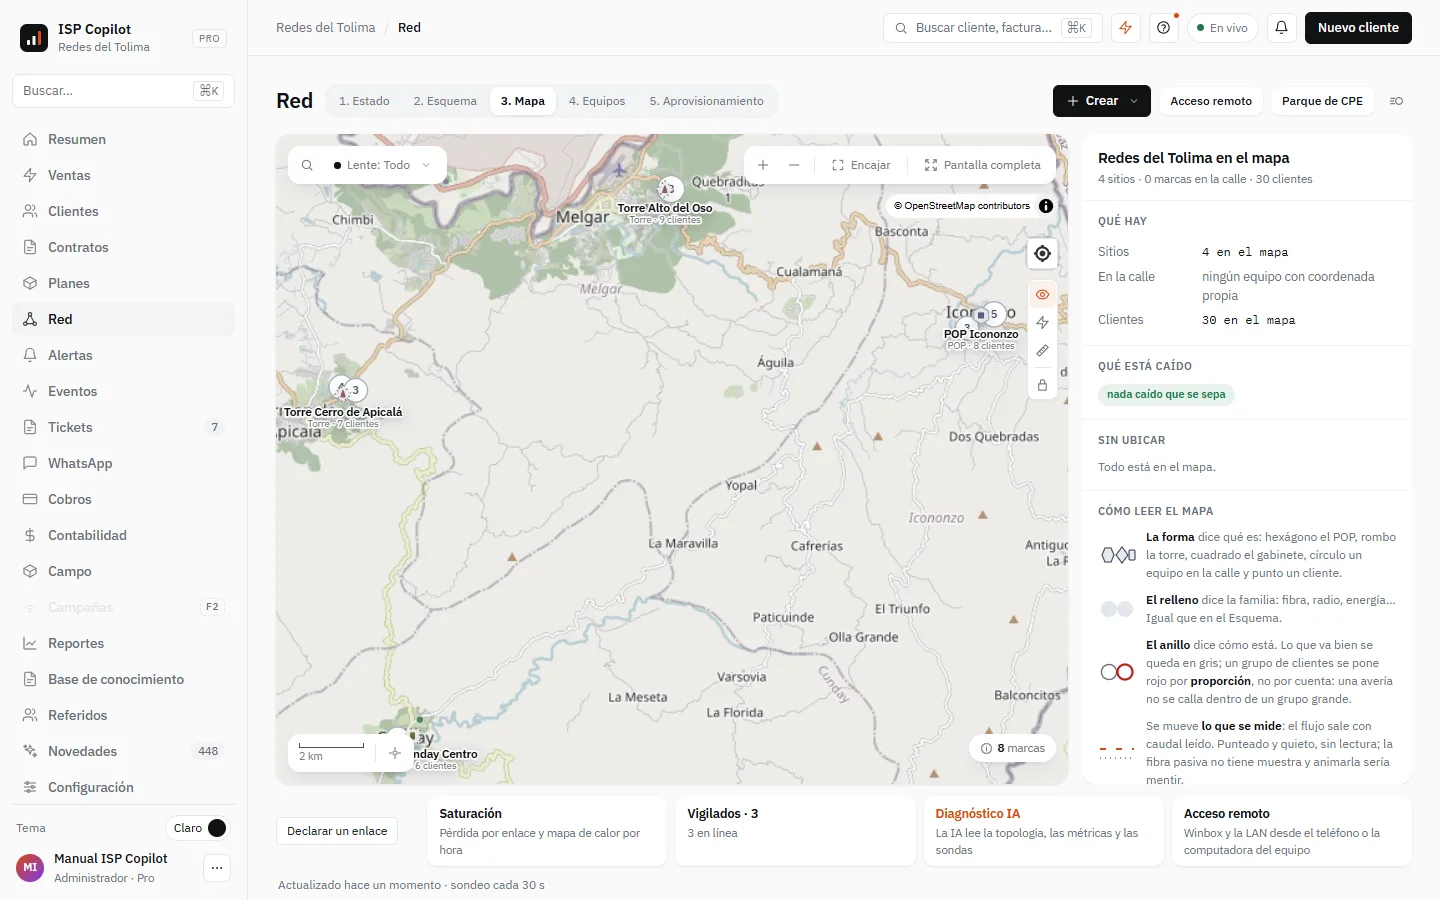
Task: Click the Redes del Tolima breadcrumb
Action: (x=326, y=28)
